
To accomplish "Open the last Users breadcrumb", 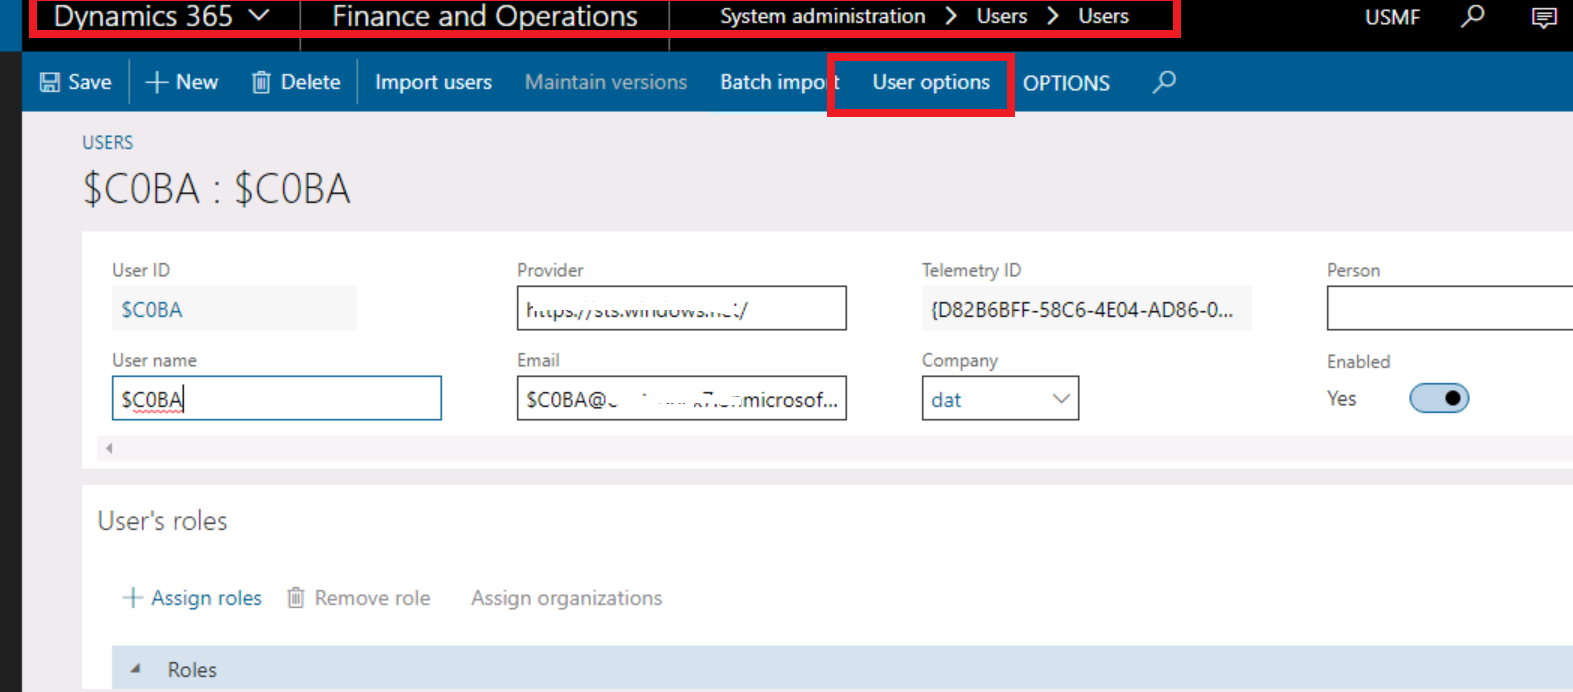I will [1103, 16].
